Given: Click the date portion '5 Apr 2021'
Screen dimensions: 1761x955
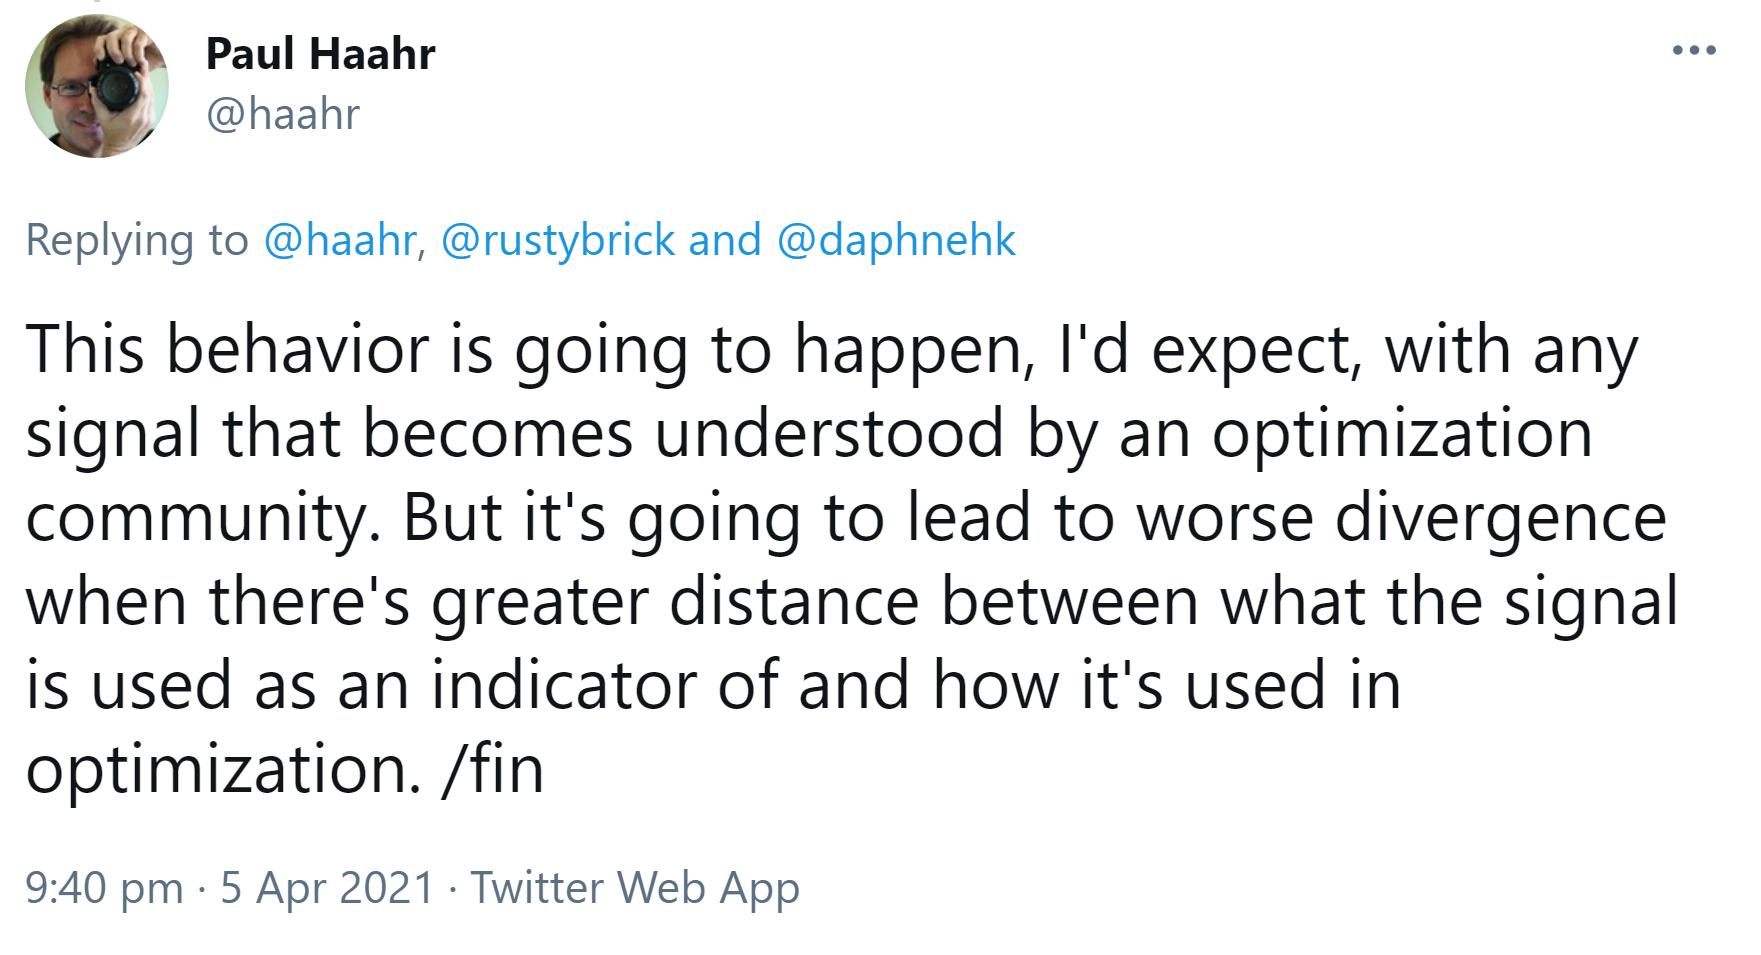Looking at the screenshot, I should pos(327,886).
